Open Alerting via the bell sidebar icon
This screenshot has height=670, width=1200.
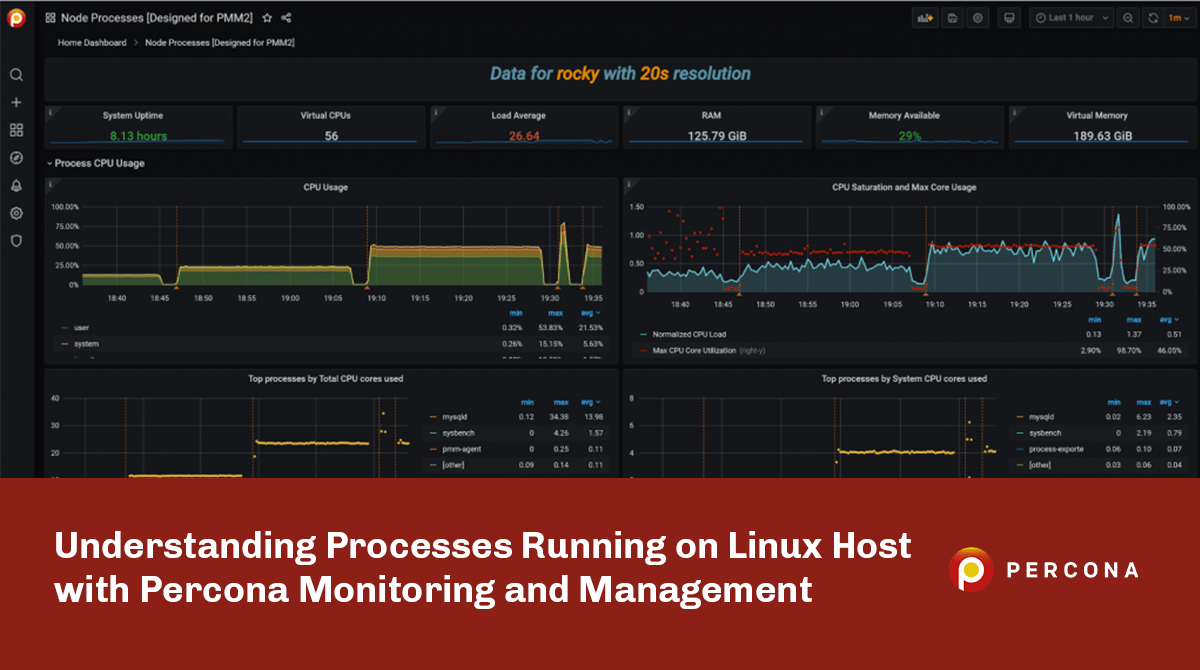click(x=15, y=185)
